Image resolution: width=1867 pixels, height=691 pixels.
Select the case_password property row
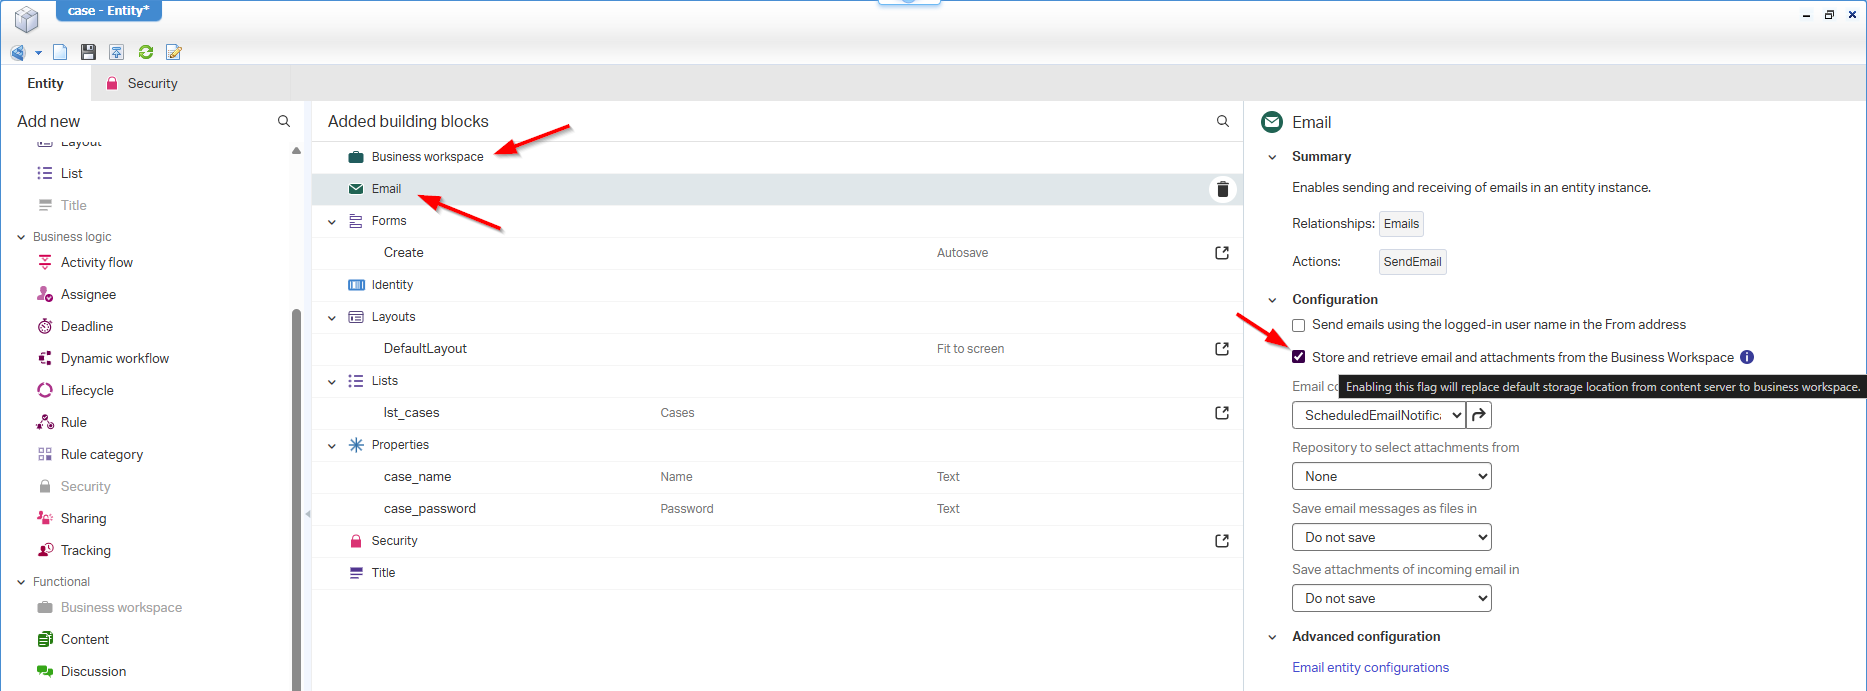click(777, 509)
